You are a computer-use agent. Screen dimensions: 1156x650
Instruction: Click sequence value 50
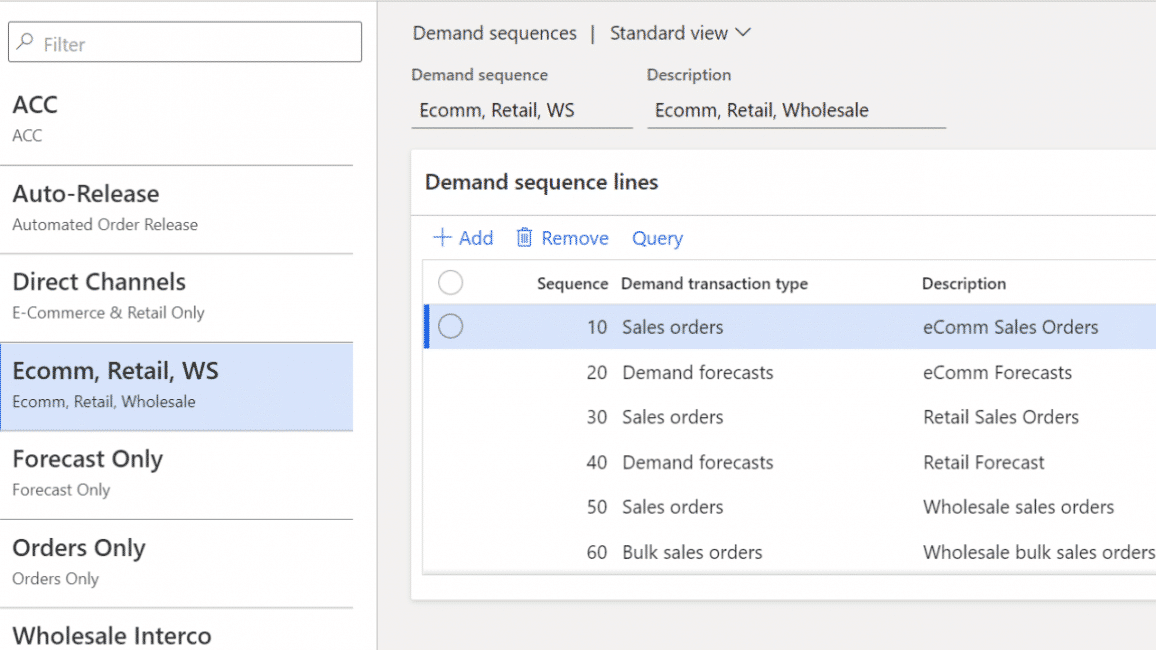[x=597, y=507]
